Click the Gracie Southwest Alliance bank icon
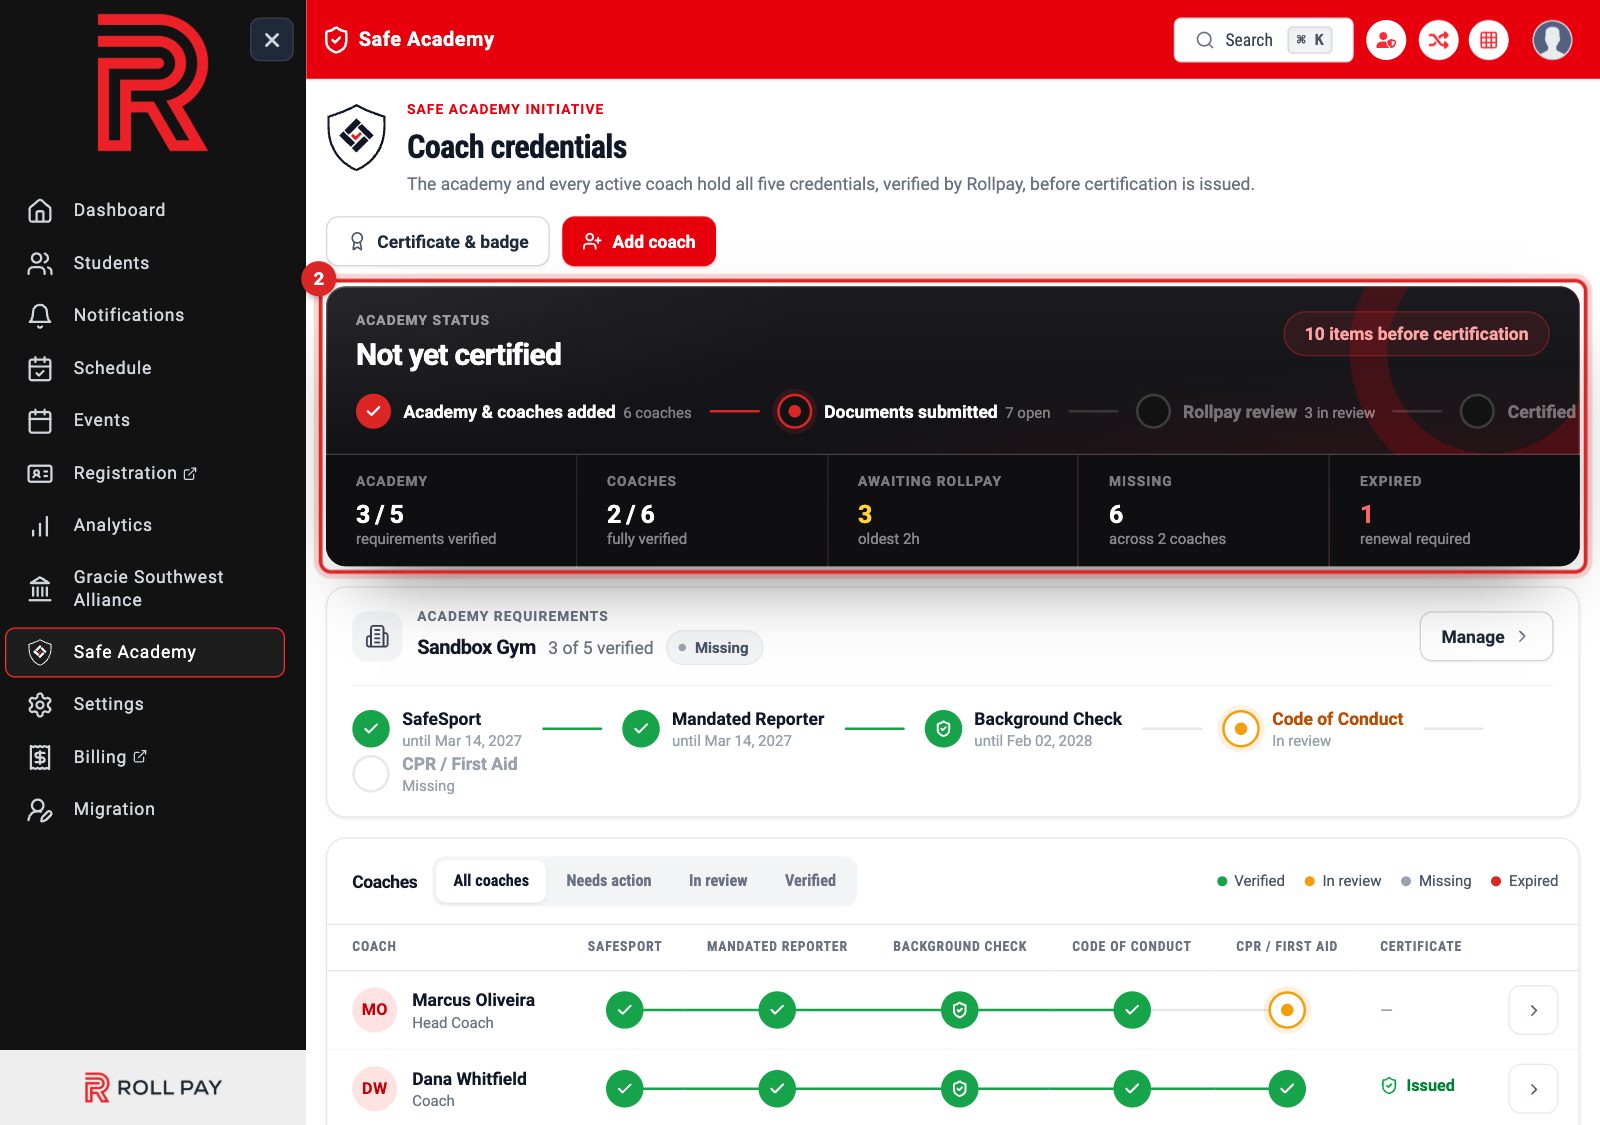 click(40, 588)
